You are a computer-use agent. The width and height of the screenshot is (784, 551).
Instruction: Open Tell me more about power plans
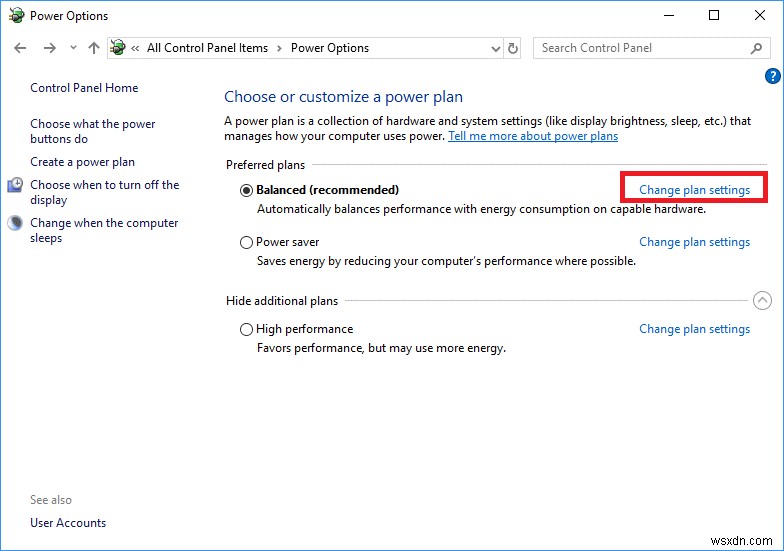(533, 136)
